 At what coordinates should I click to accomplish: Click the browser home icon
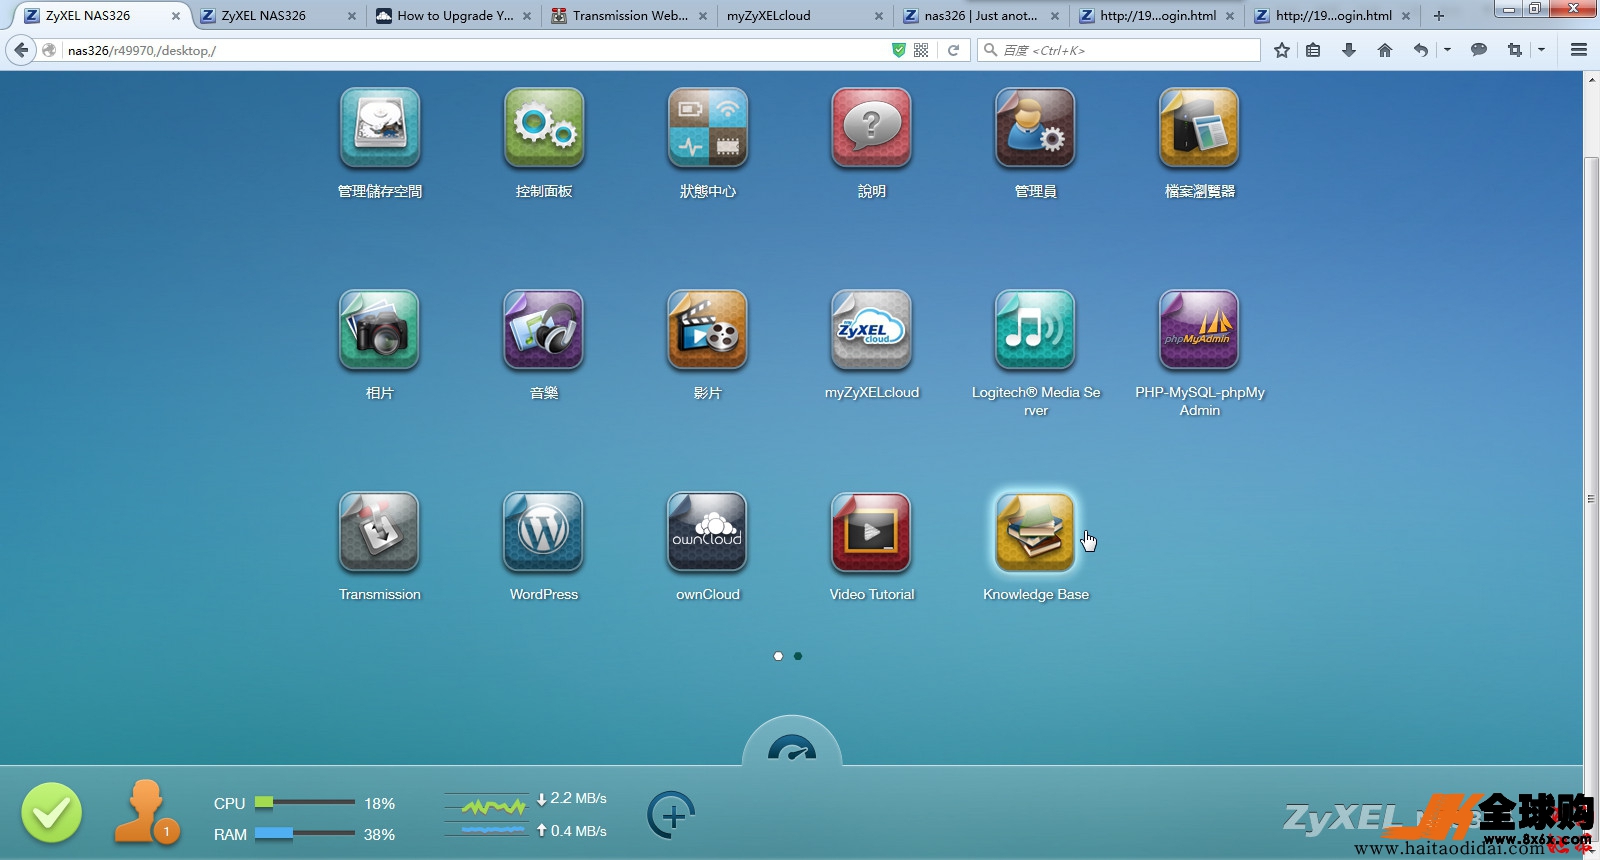point(1384,50)
